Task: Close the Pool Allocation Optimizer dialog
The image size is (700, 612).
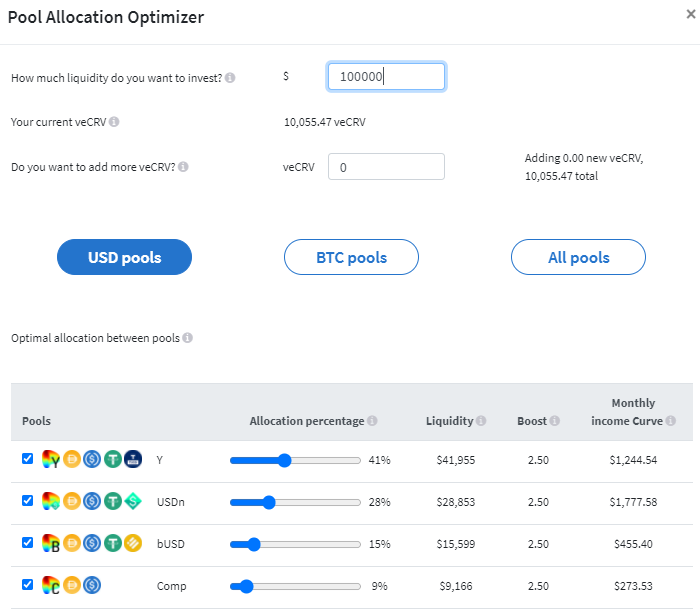Action: coord(691,14)
